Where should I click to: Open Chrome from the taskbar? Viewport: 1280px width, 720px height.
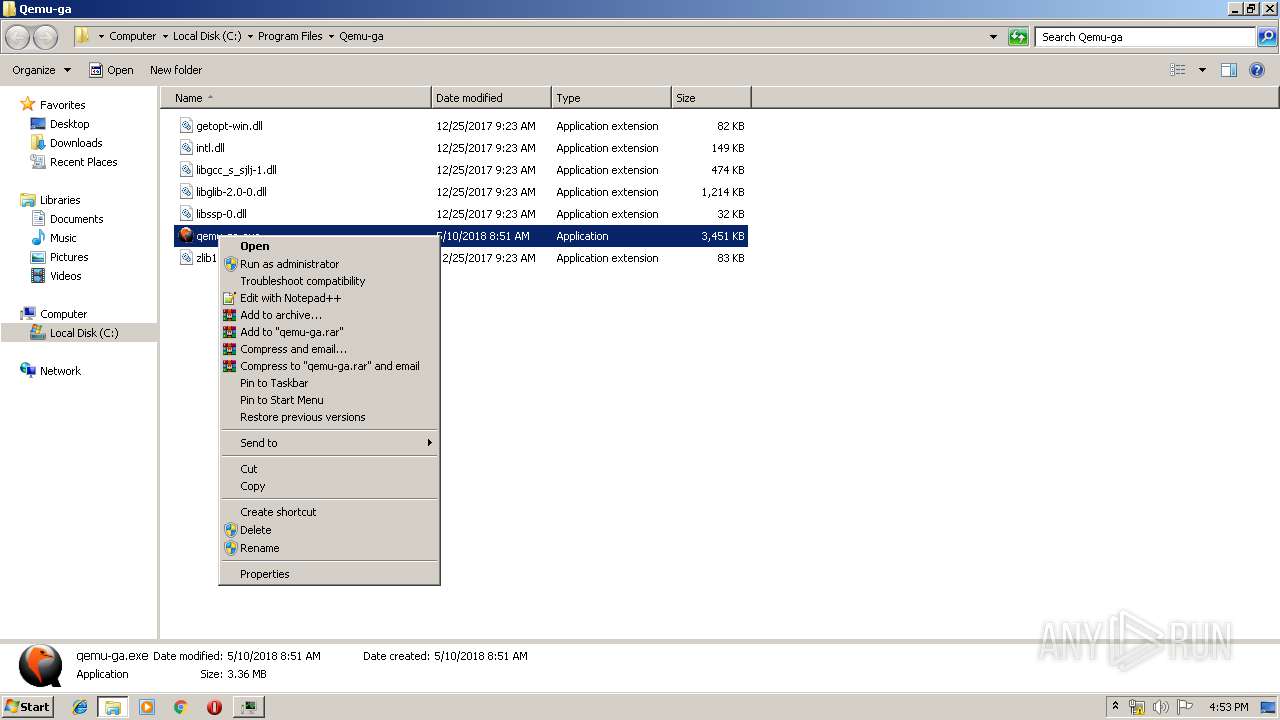tap(180, 707)
